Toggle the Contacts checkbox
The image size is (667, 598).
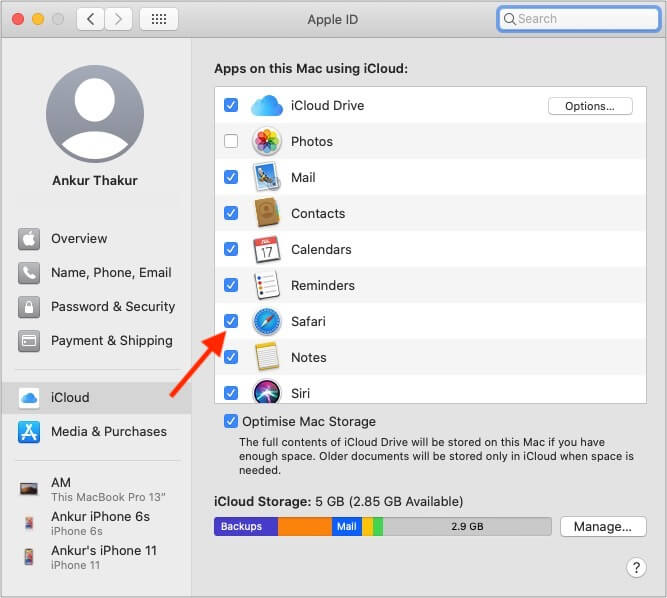231,213
